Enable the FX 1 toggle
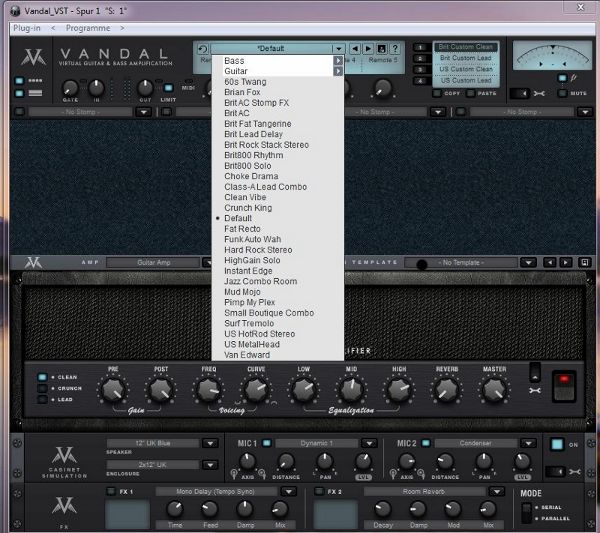The image size is (600, 533). point(111,491)
